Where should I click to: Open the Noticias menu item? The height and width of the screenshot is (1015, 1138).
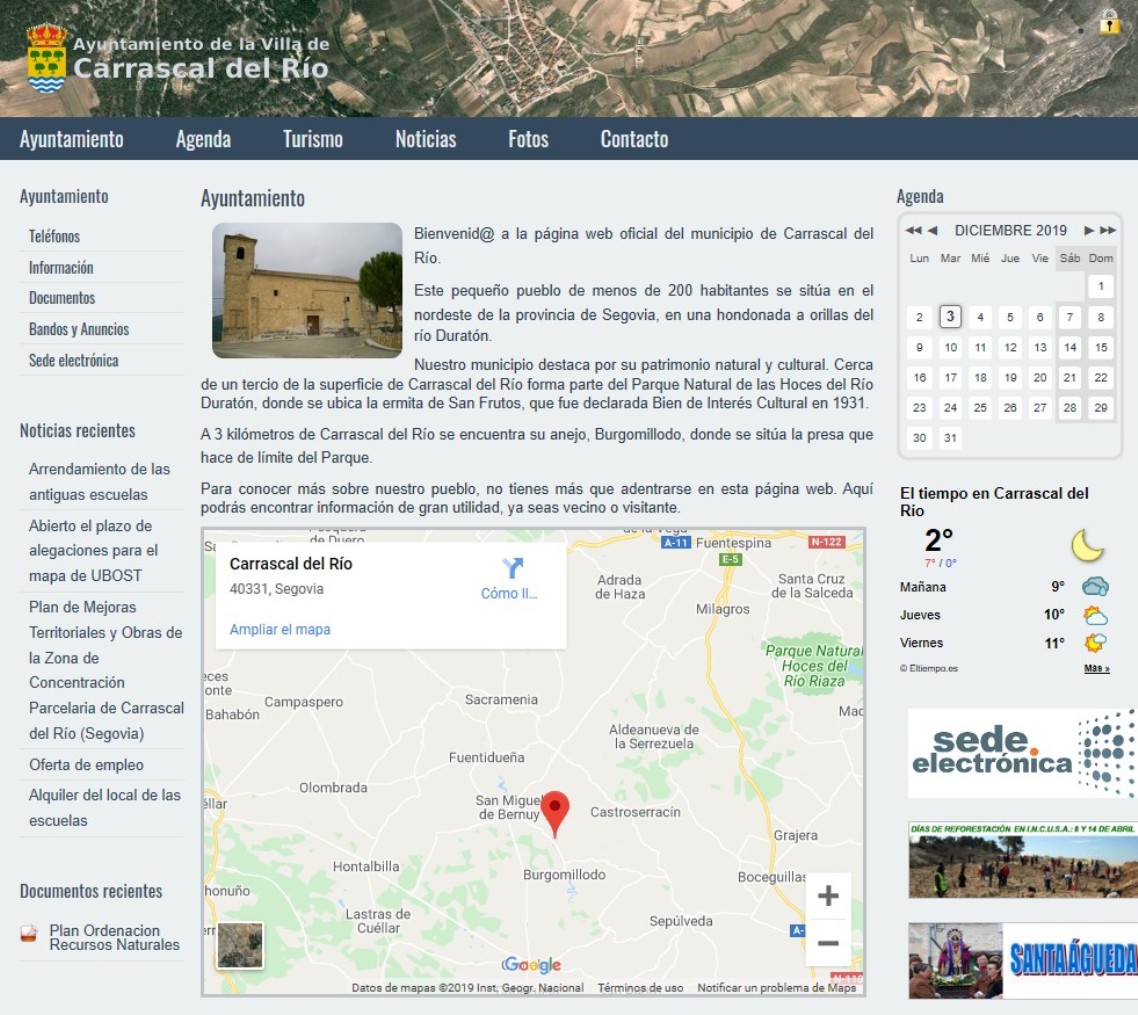(x=425, y=139)
